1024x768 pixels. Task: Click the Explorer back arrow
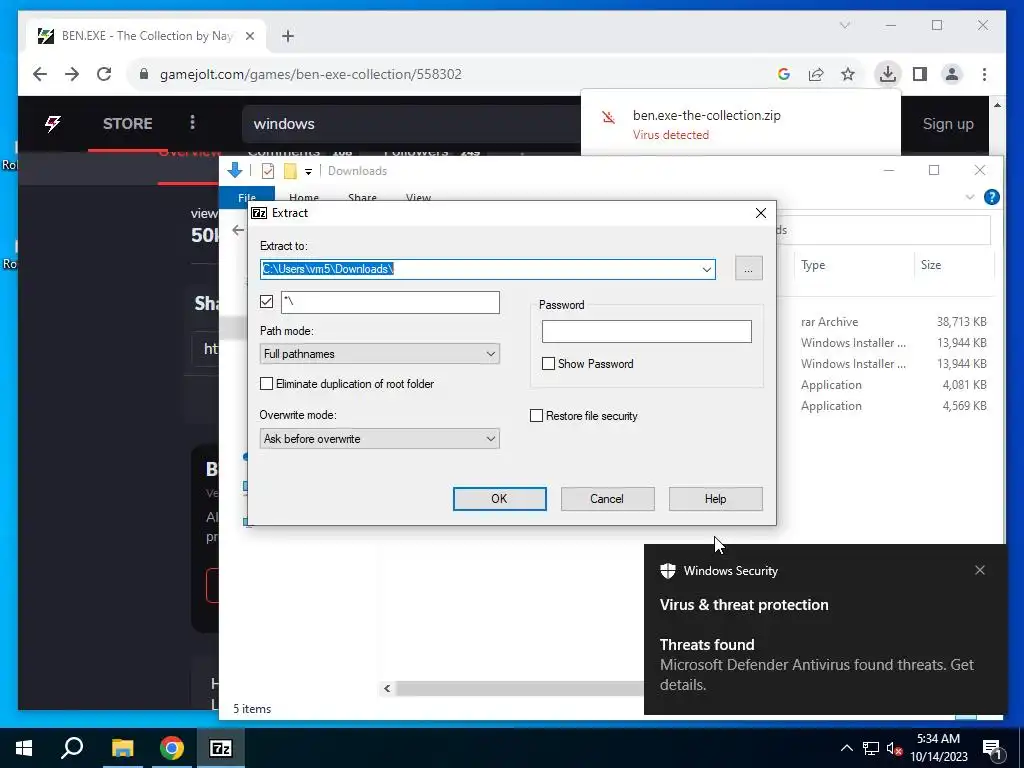coord(238,230)
